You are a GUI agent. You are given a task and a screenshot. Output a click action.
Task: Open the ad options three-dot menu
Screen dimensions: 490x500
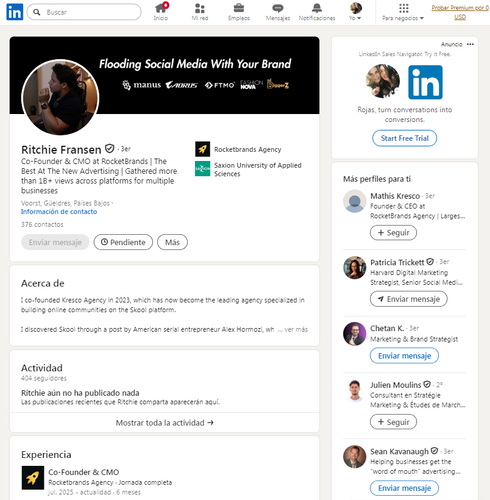[470, 44]
